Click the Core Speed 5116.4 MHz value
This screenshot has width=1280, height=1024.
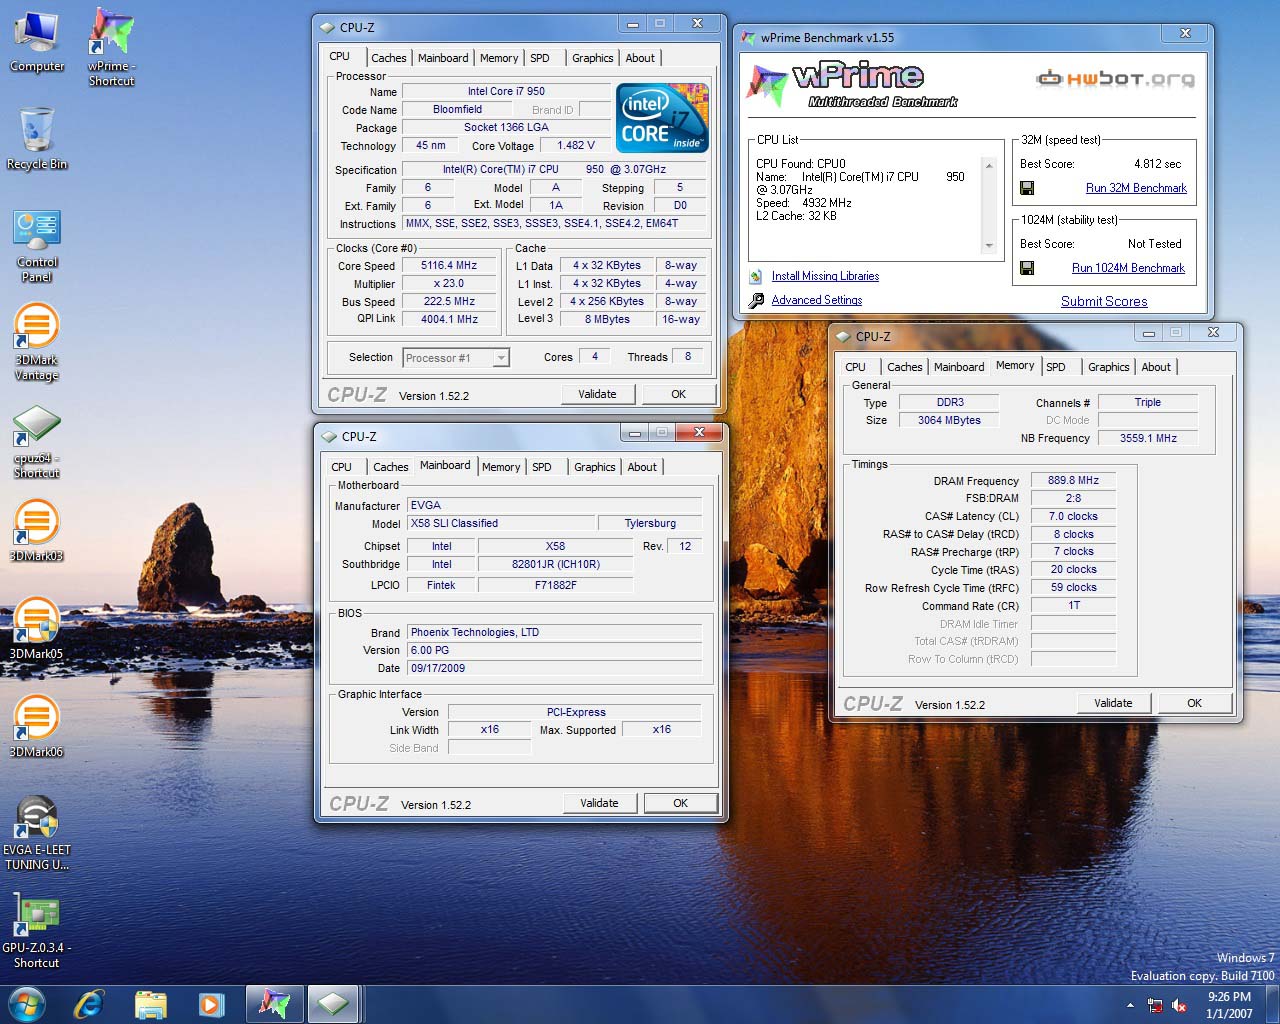(449, 266)
